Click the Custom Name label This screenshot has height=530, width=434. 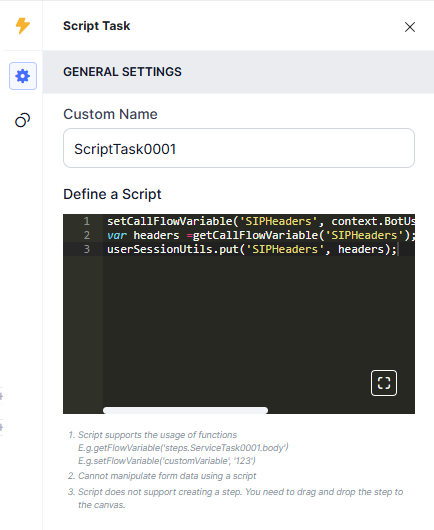[x=110, y=114]
